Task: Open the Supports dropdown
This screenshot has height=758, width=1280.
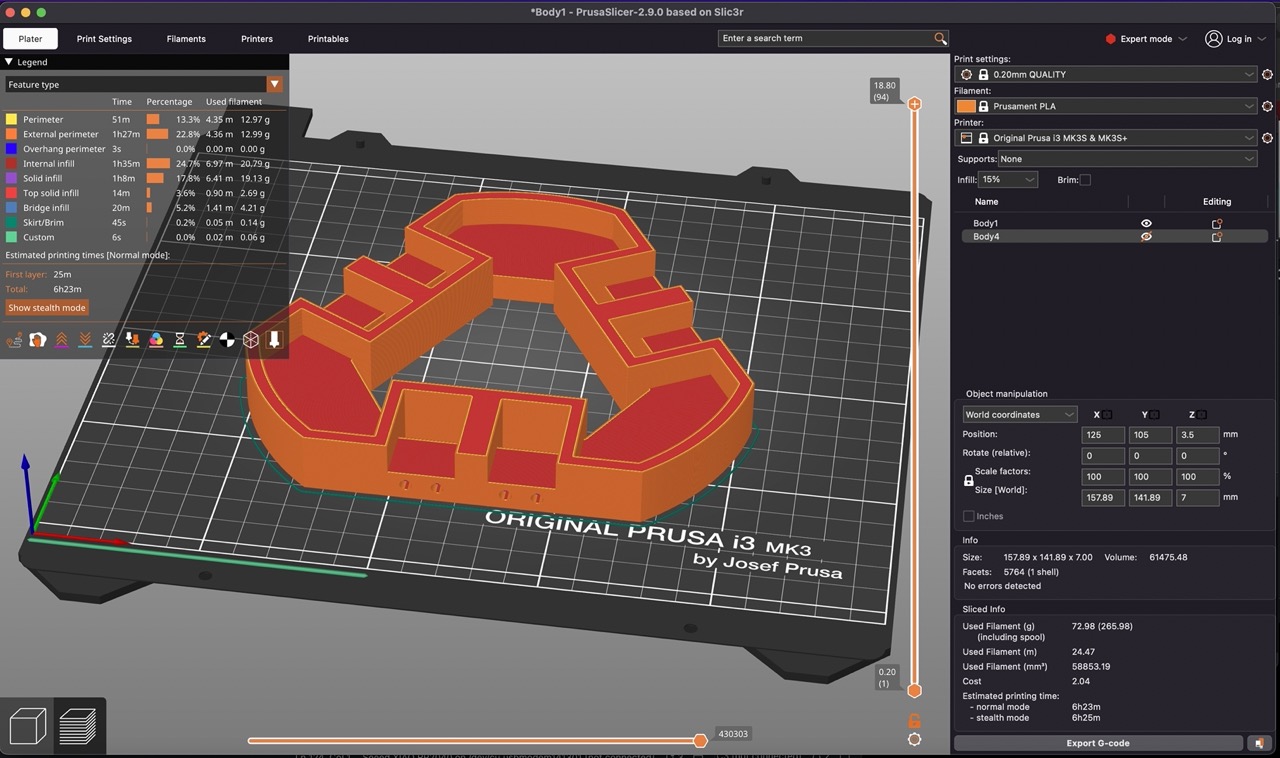Action: (1127, 159)
